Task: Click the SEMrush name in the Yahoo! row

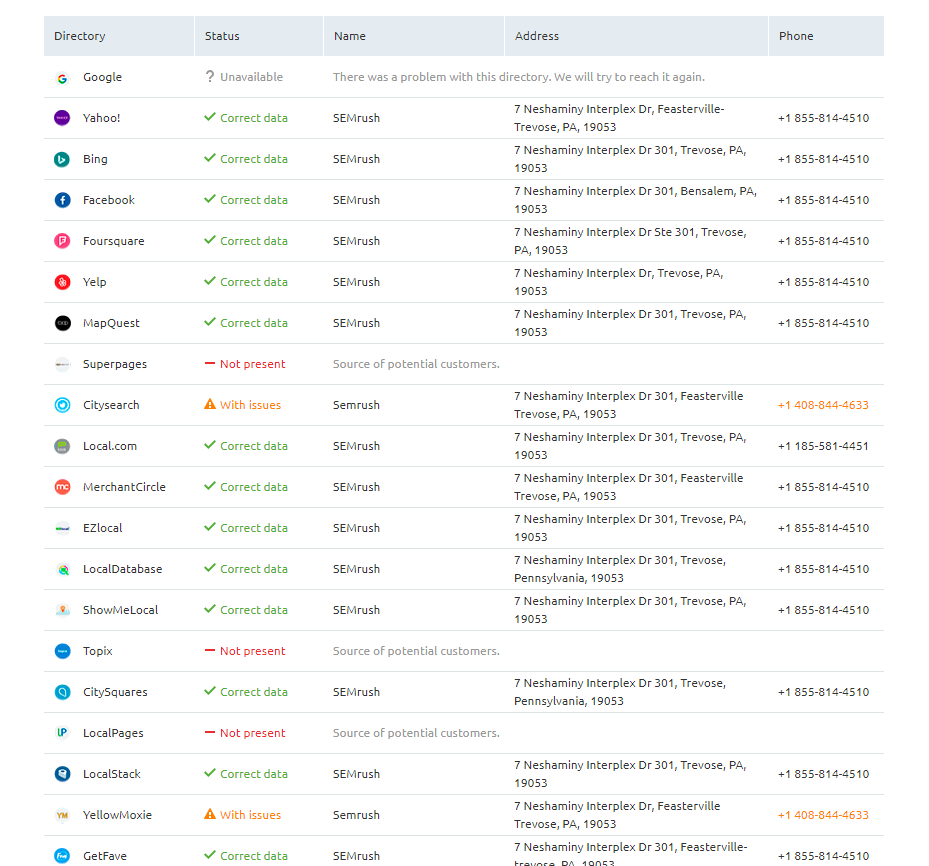Action: click(356, 117)
